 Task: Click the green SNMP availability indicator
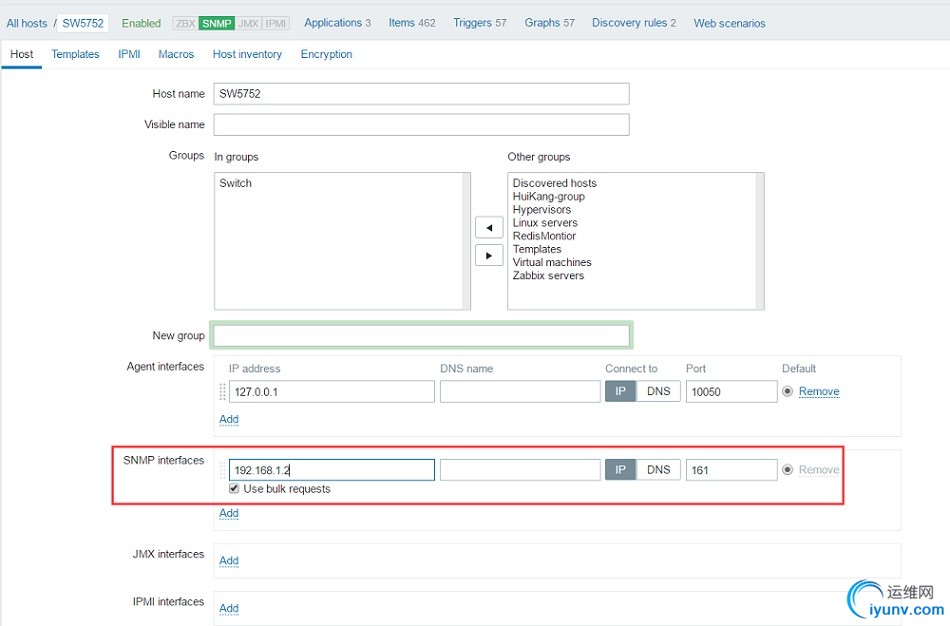pyautogui.click(x=216, y=24)
